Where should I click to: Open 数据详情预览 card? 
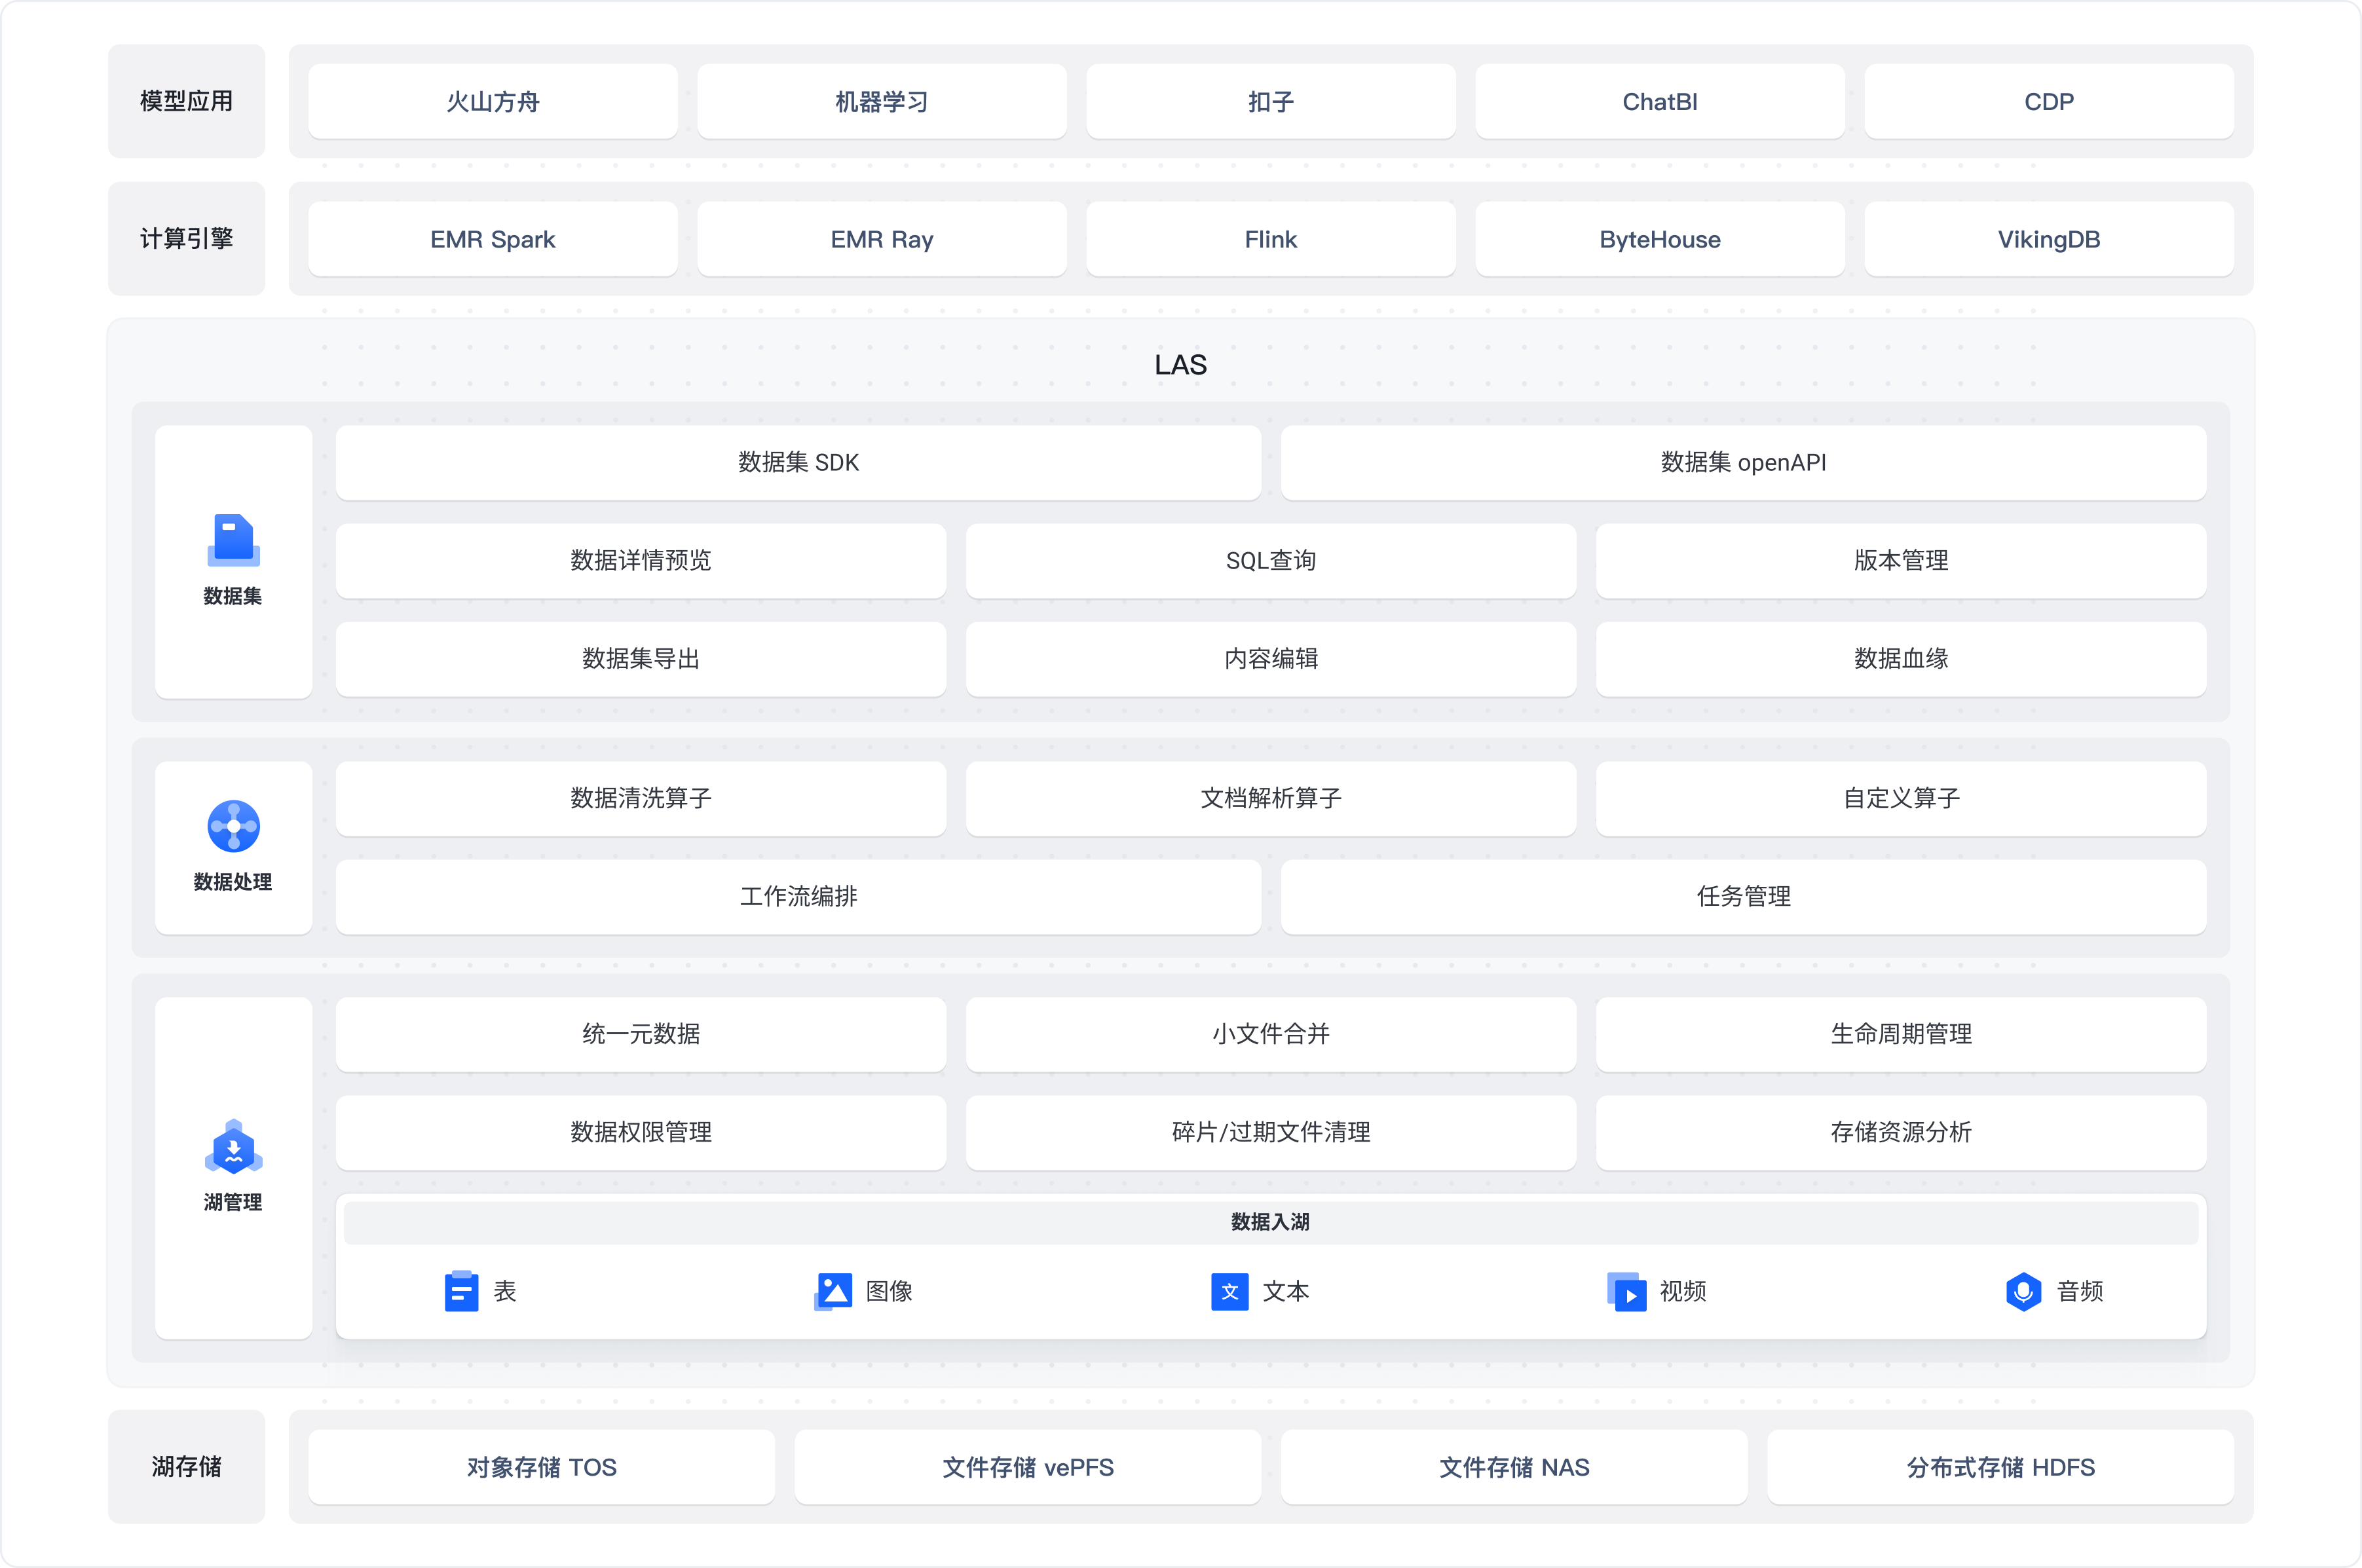[641, 560]
